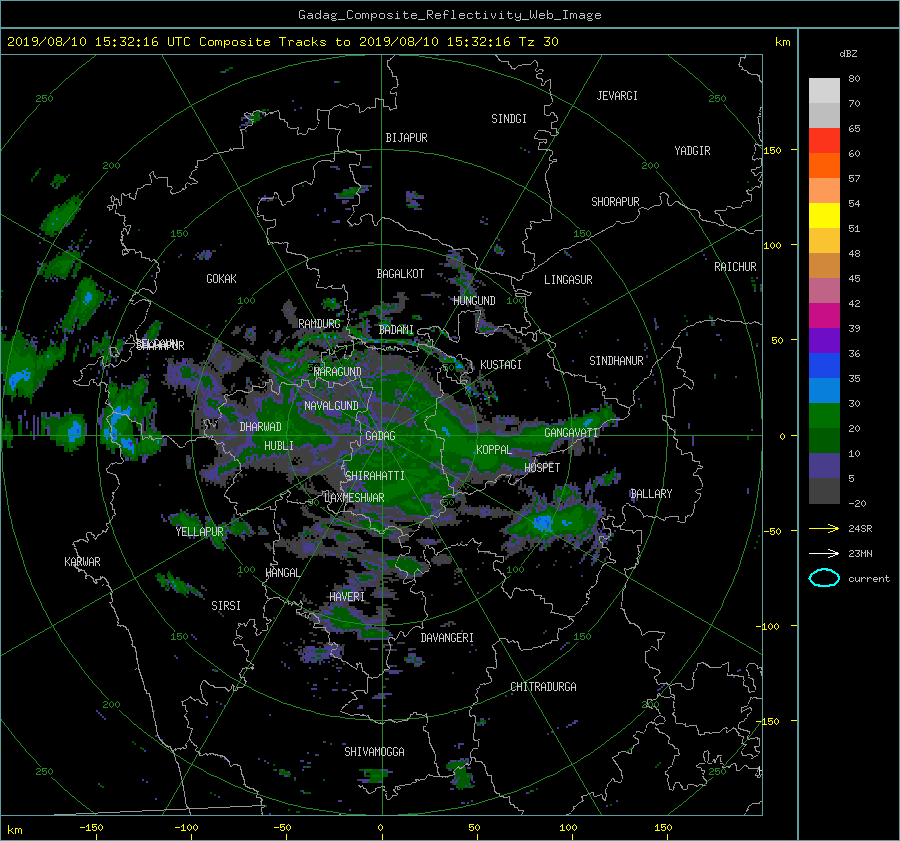Click the KOPPAL city label

coord(494,450)
